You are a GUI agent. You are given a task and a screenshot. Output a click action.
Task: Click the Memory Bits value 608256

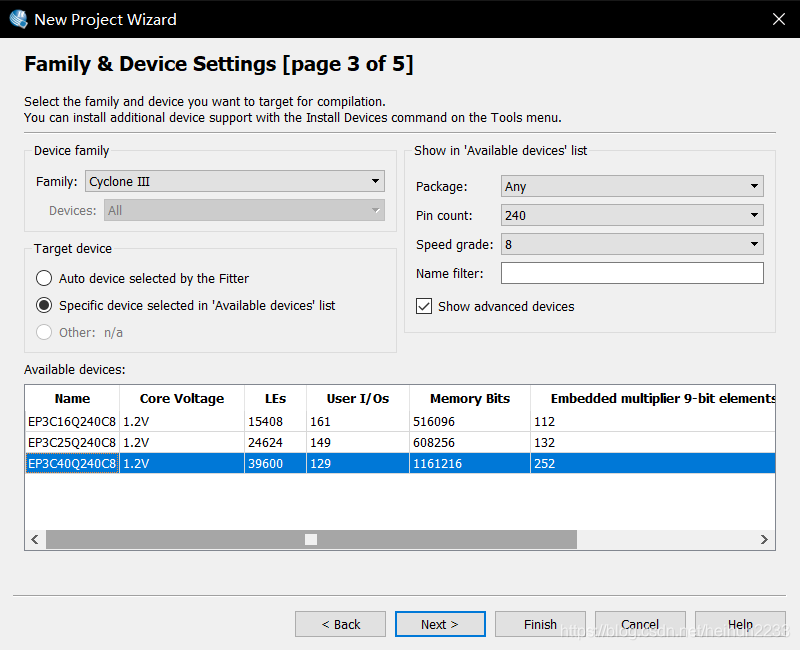point(434,442)
